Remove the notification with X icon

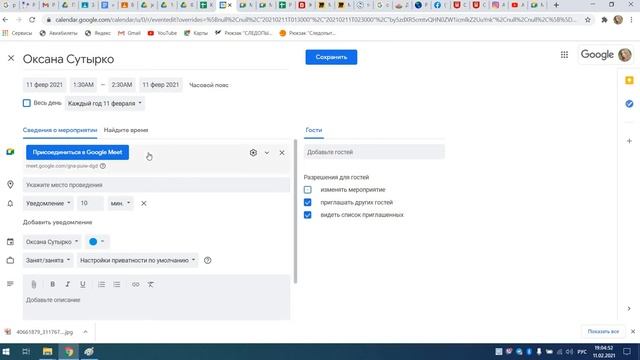(144, 203)
